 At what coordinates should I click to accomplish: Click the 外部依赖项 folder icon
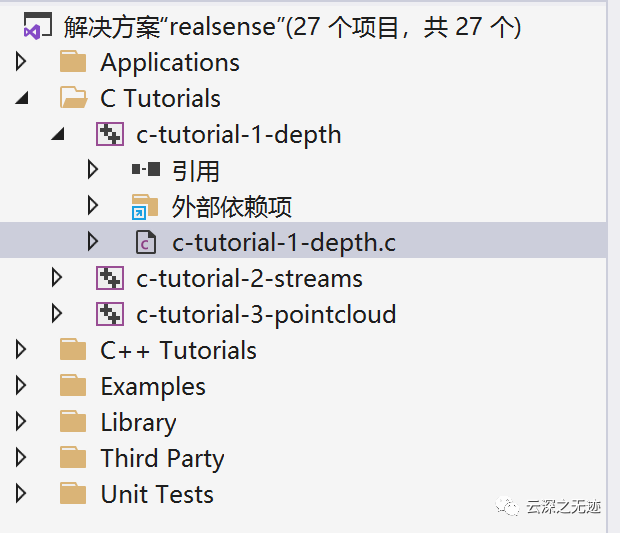click(x=145, y=206)
